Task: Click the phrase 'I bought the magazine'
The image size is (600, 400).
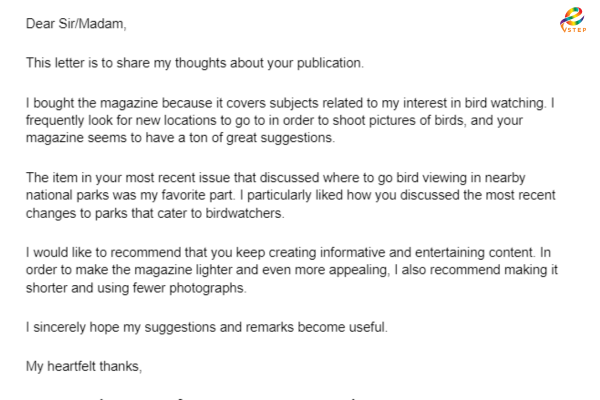Action: 92,103
